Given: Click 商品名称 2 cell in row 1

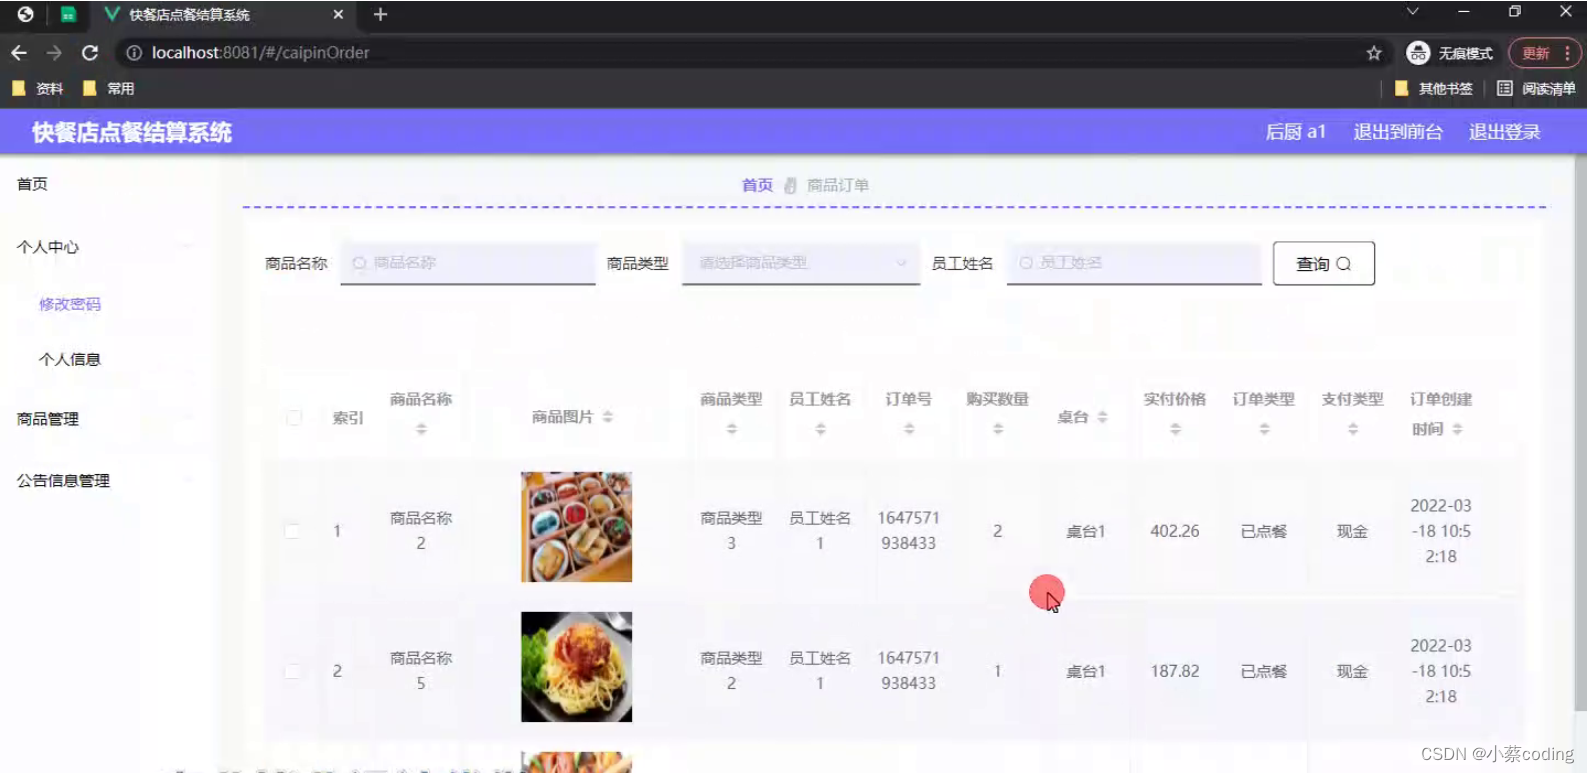Looking at the screenshot, I should [x=421, y=531].
